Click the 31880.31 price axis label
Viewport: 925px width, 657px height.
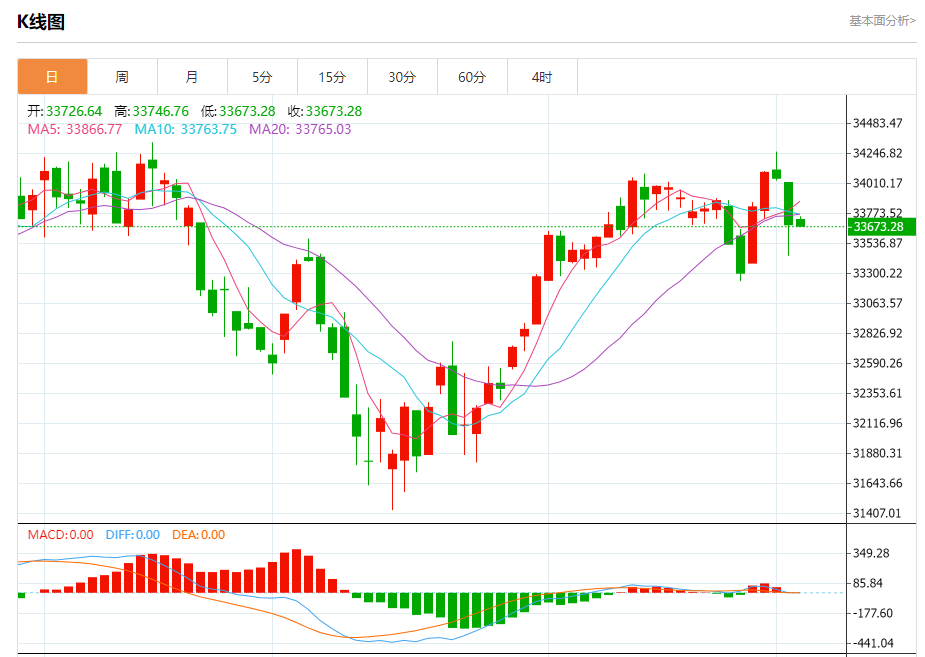pyautogui.click(x=878, y=453)
